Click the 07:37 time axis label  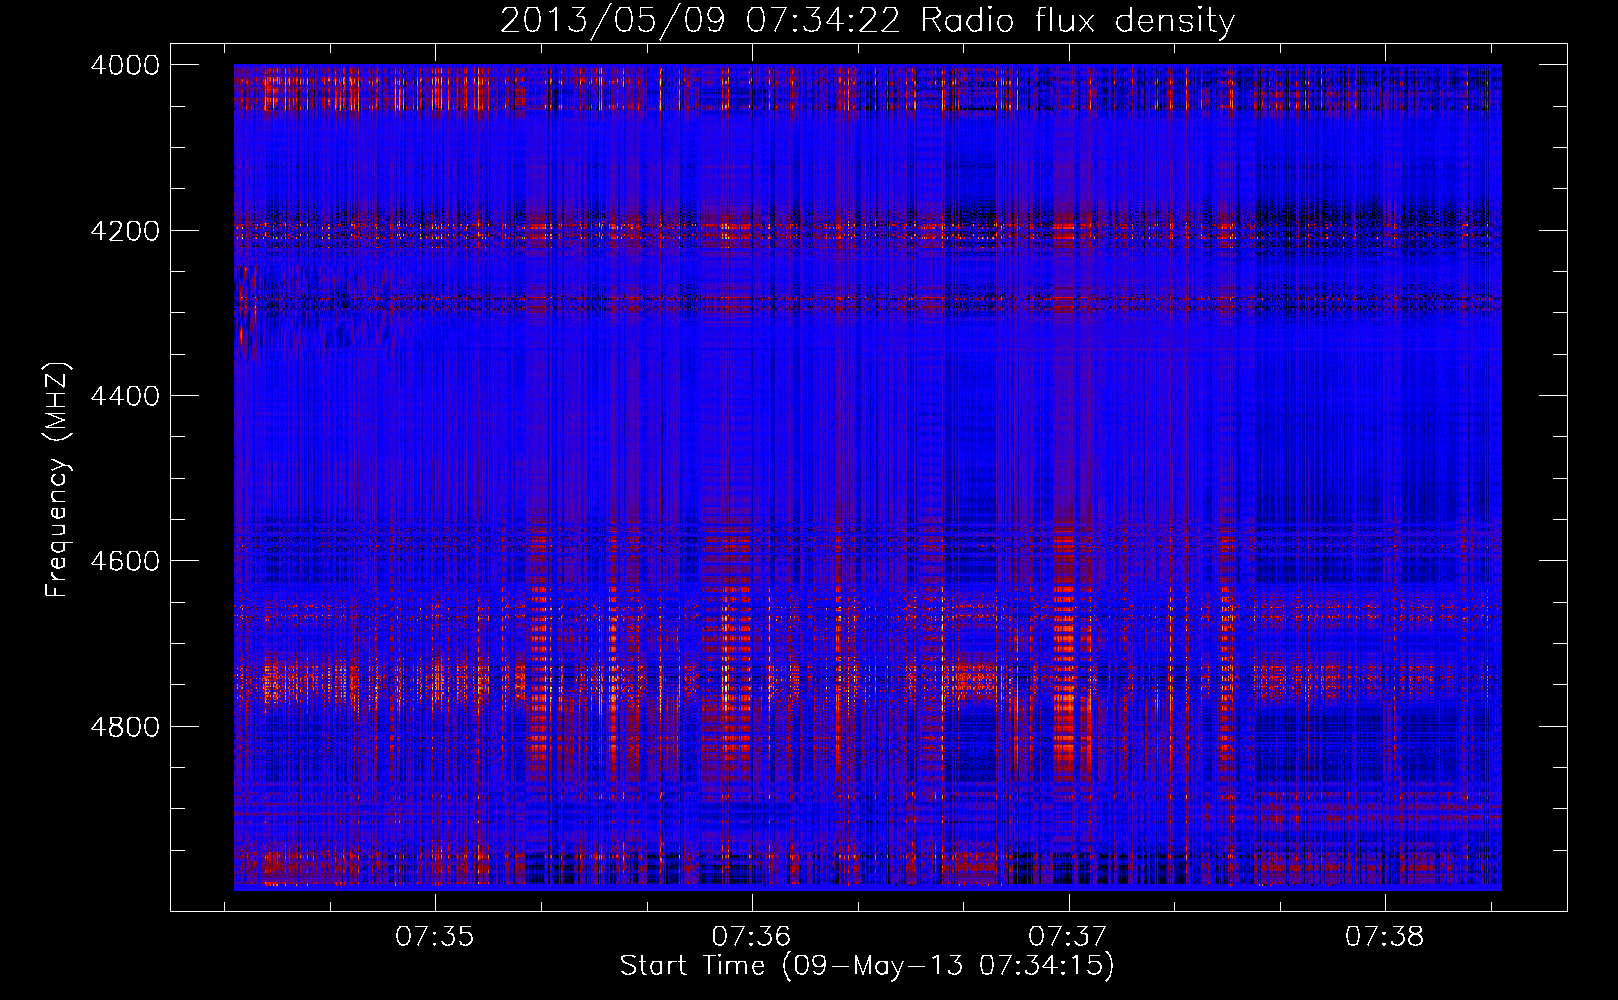1068,937
